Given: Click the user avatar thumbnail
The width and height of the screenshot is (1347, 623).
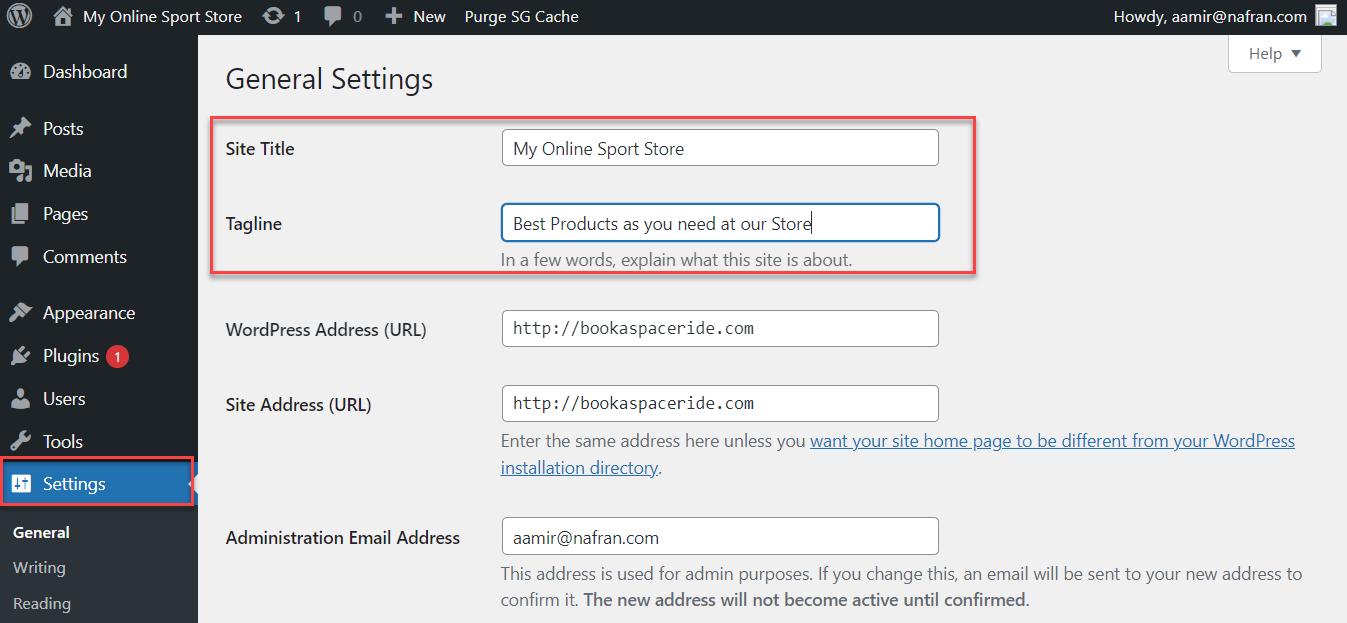Looking at the screenshot, I should [1326, 16].
